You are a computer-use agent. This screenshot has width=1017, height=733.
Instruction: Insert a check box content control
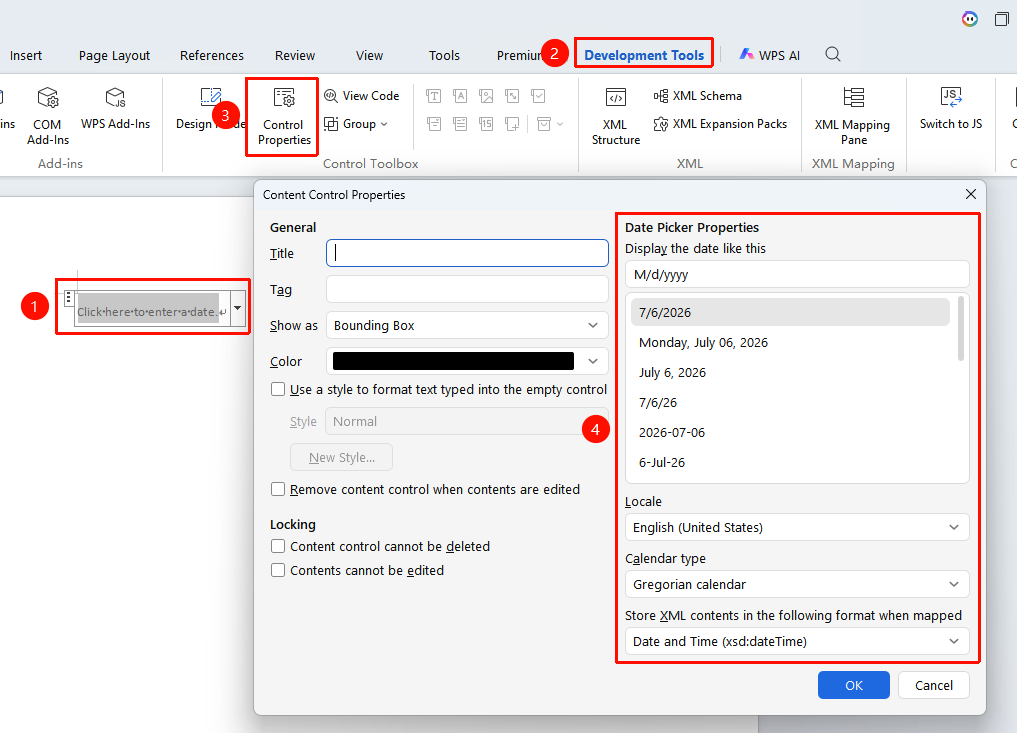538,97
